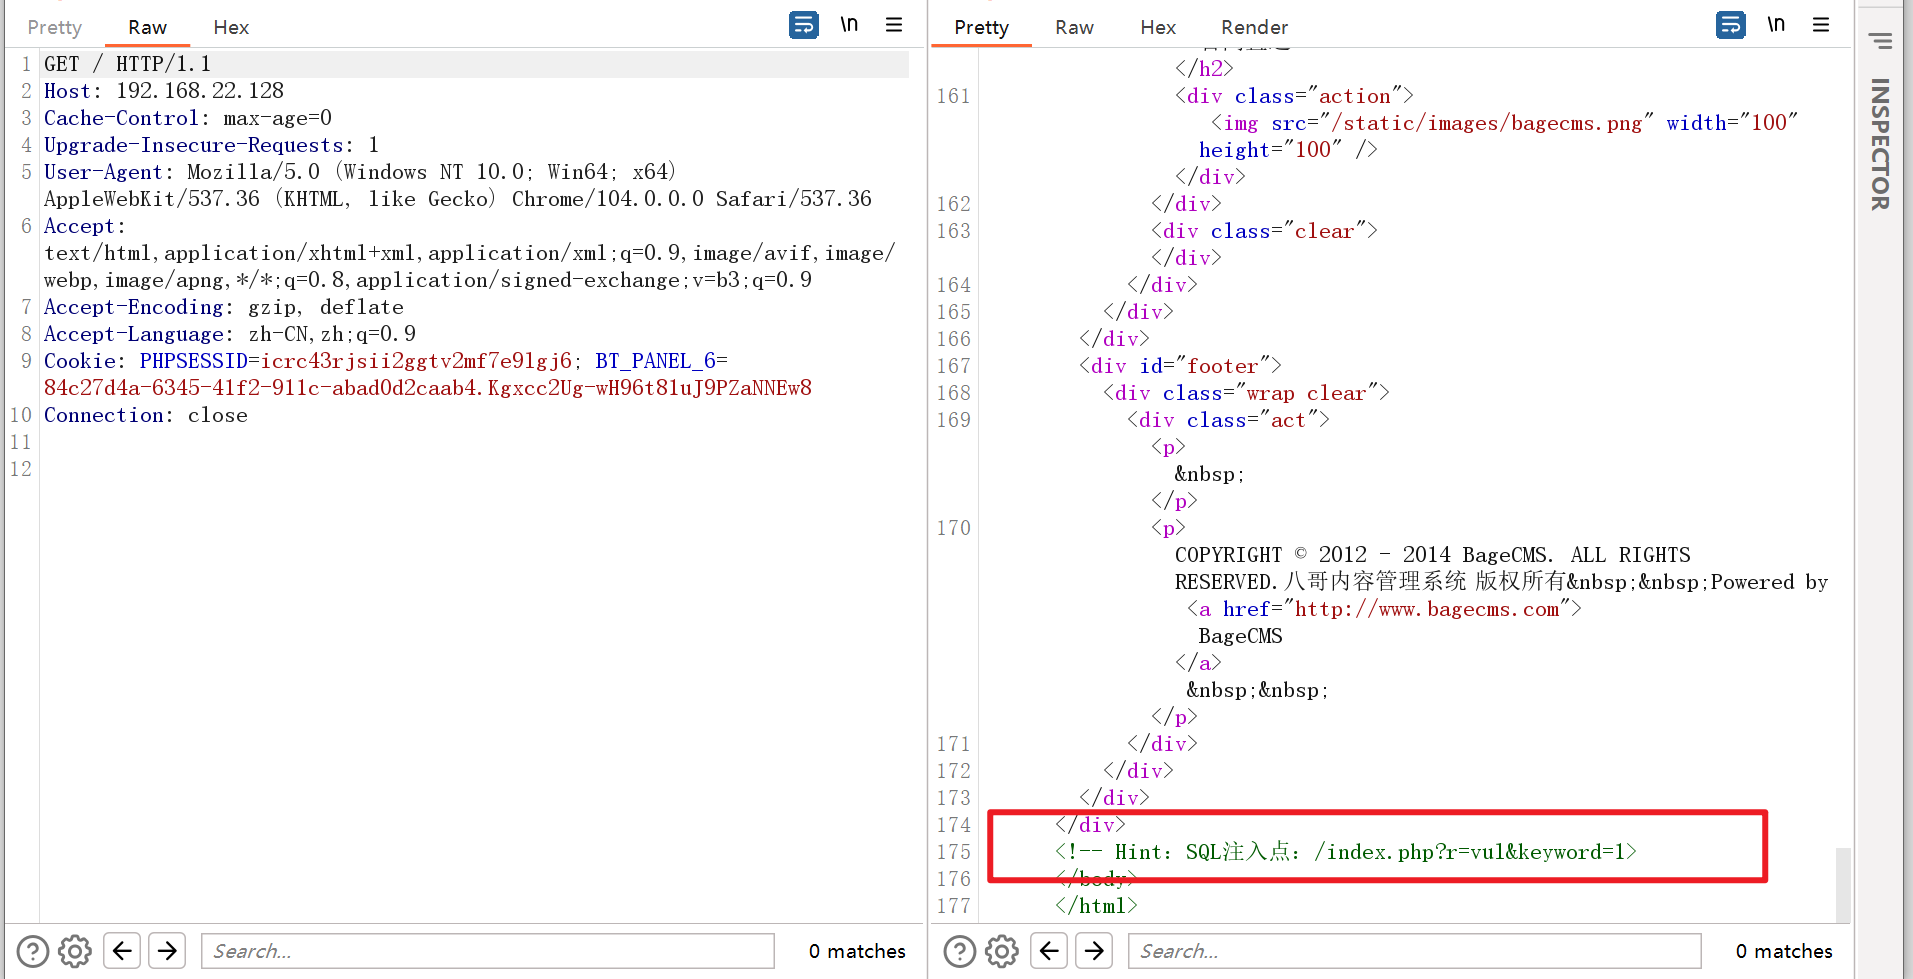The height and width of the screenshot is (979, 1913).
Task: Click the bagecms.png img src line
Action: tap(1504, 123)
